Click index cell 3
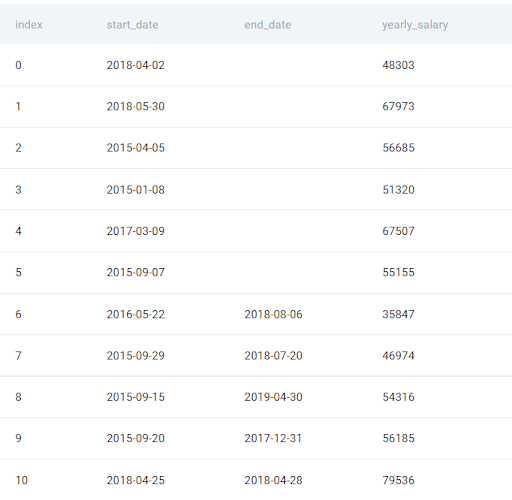 18,190
